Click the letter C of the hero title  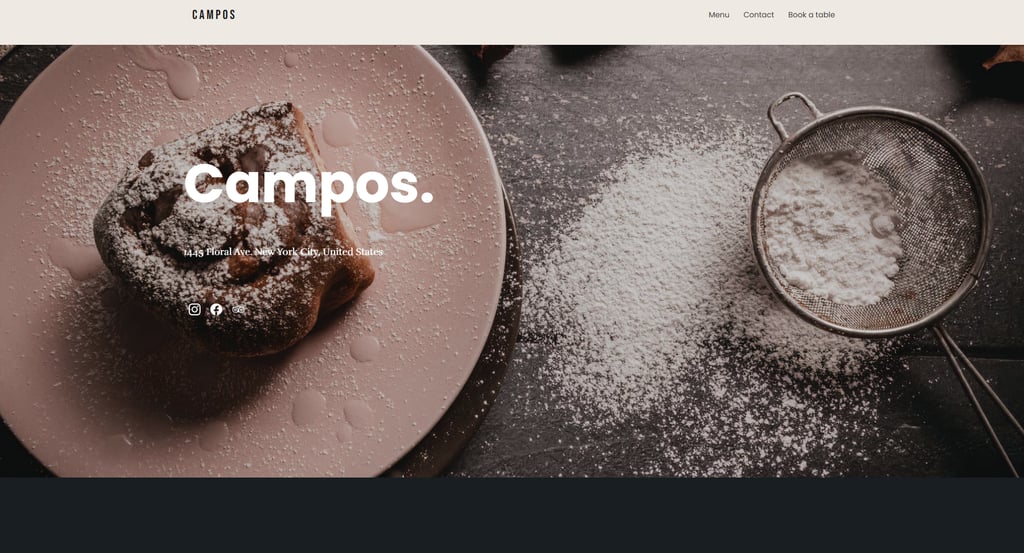[204, 184]
